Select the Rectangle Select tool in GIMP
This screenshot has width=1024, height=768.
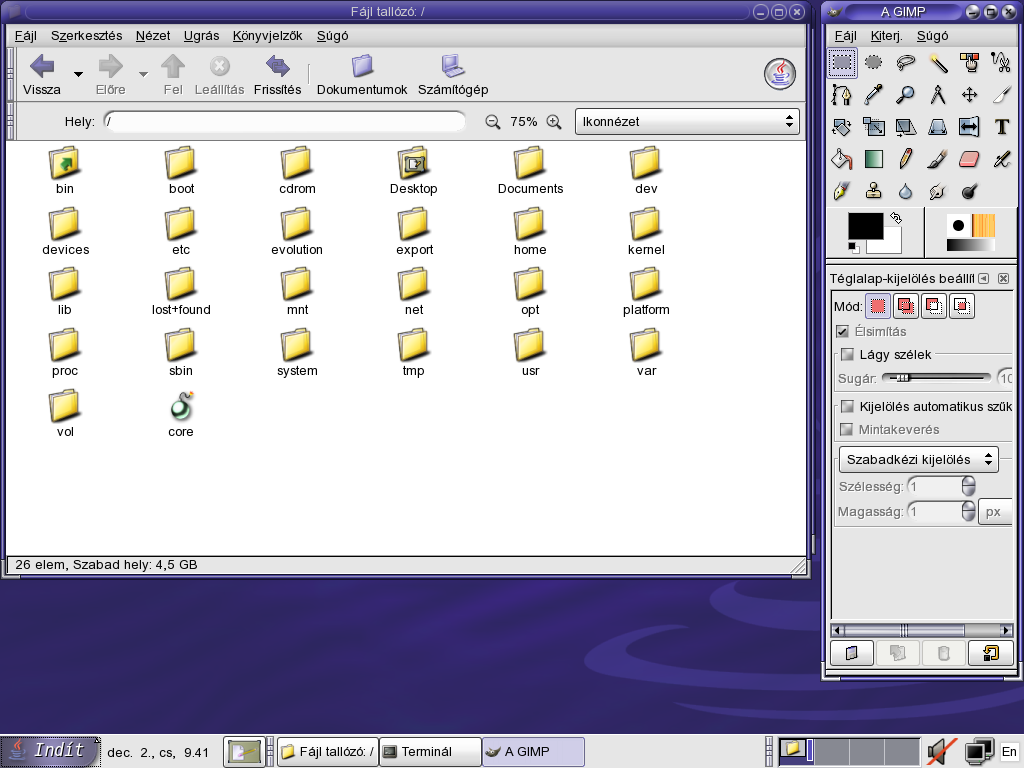(842, 63)
